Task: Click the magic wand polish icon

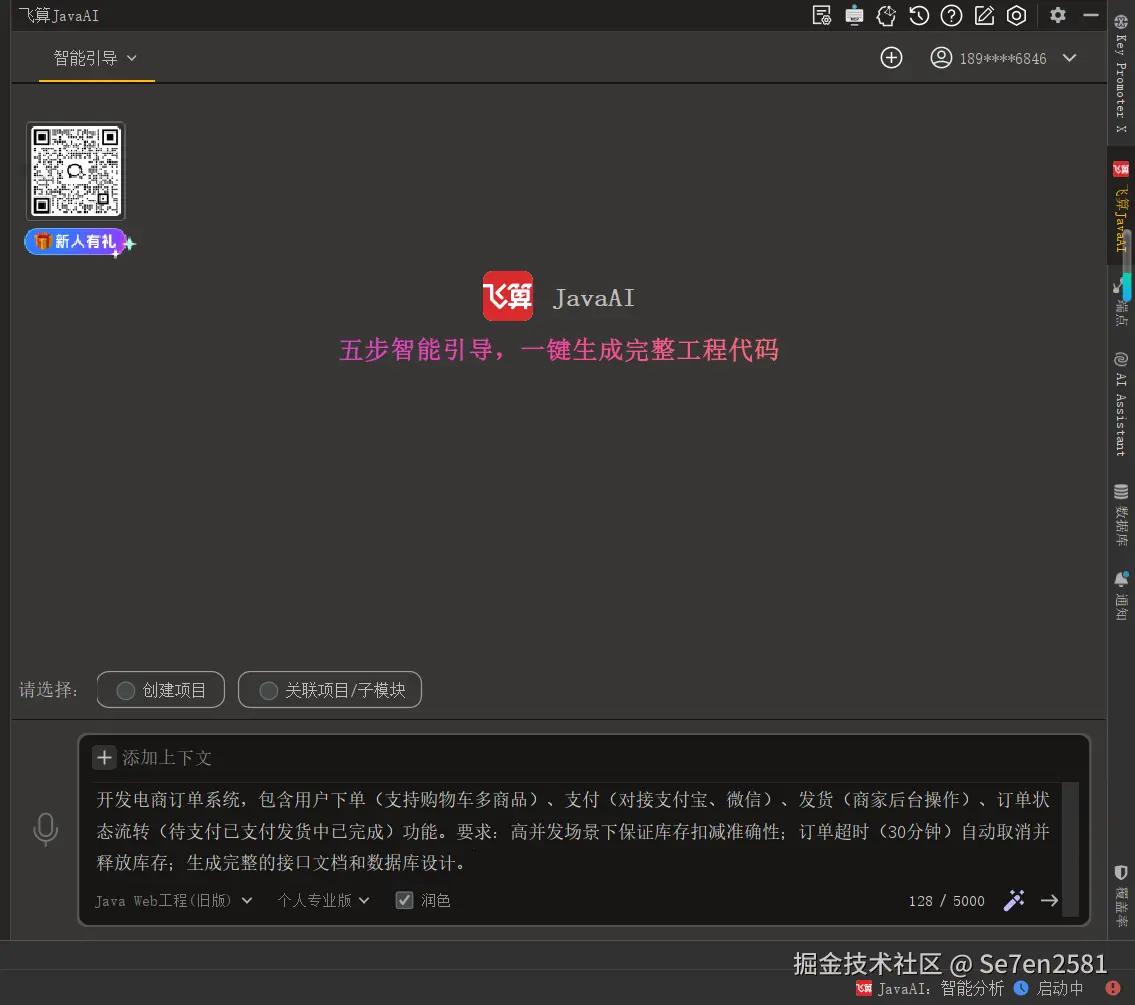Action: 1014,900
